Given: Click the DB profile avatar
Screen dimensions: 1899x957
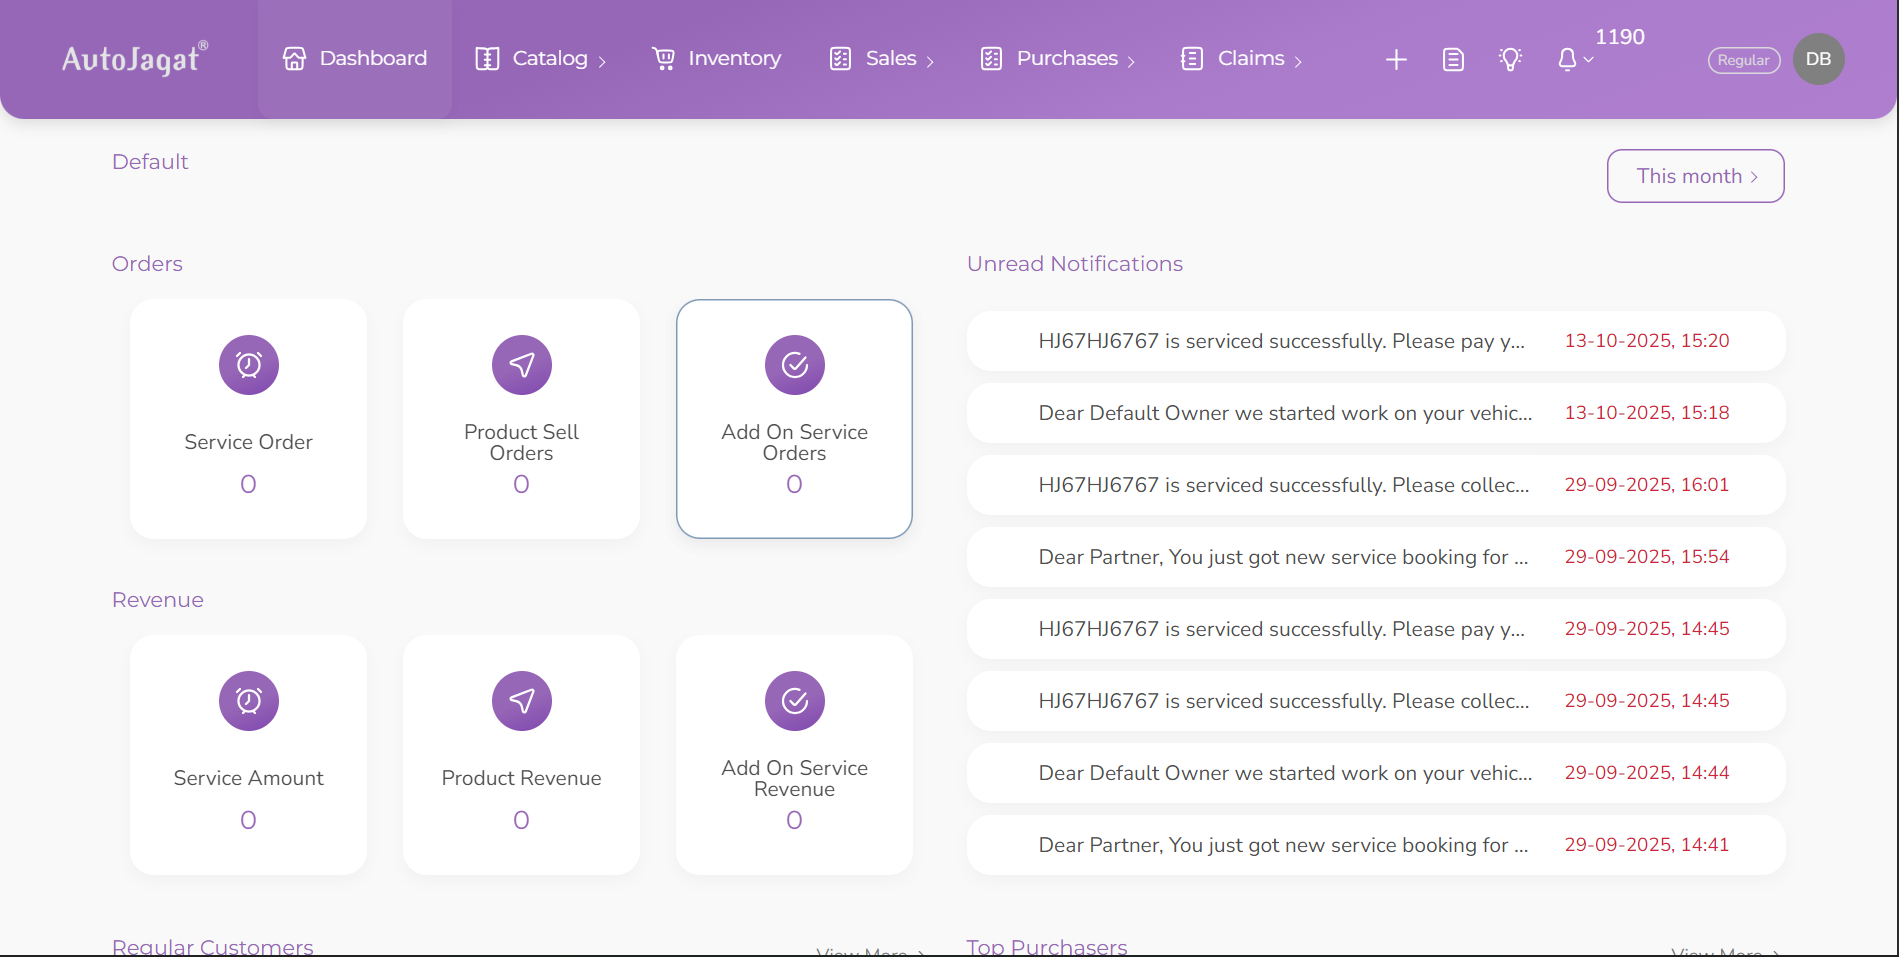Looking at the screenshot, I should coord(1818,59).
